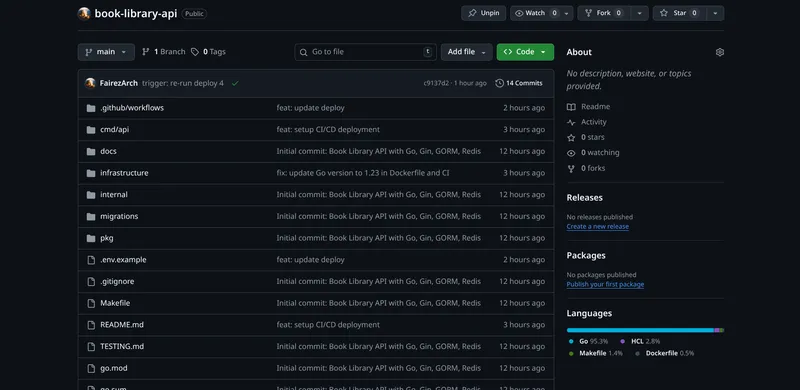Screen dimensions: 800x390
Task: Open the .github/workflows folder
Action: coord(132,108)
